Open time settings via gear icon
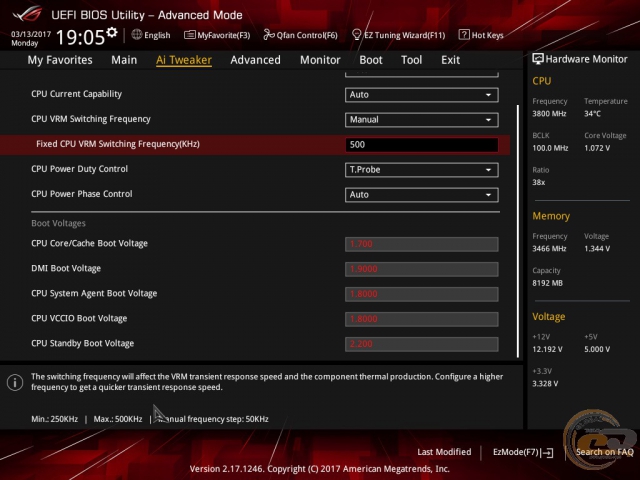The width and height of the screenshot is (640, 480). click(x=112, y=32)
